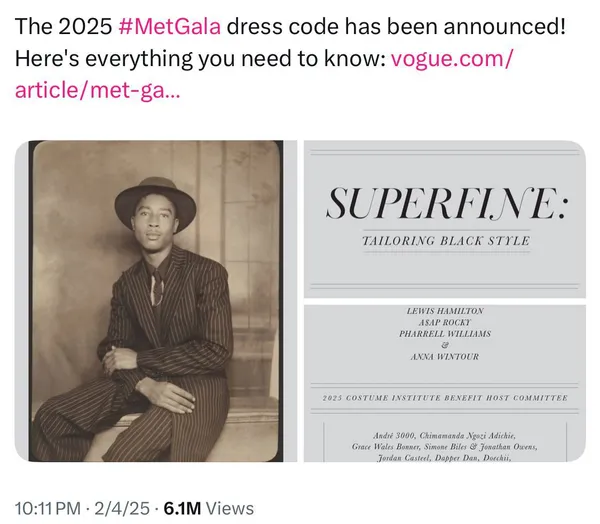Viewport: 600px width, 524px height.
Task: Click the man's tie in the photo
Action: click(157, 287)
